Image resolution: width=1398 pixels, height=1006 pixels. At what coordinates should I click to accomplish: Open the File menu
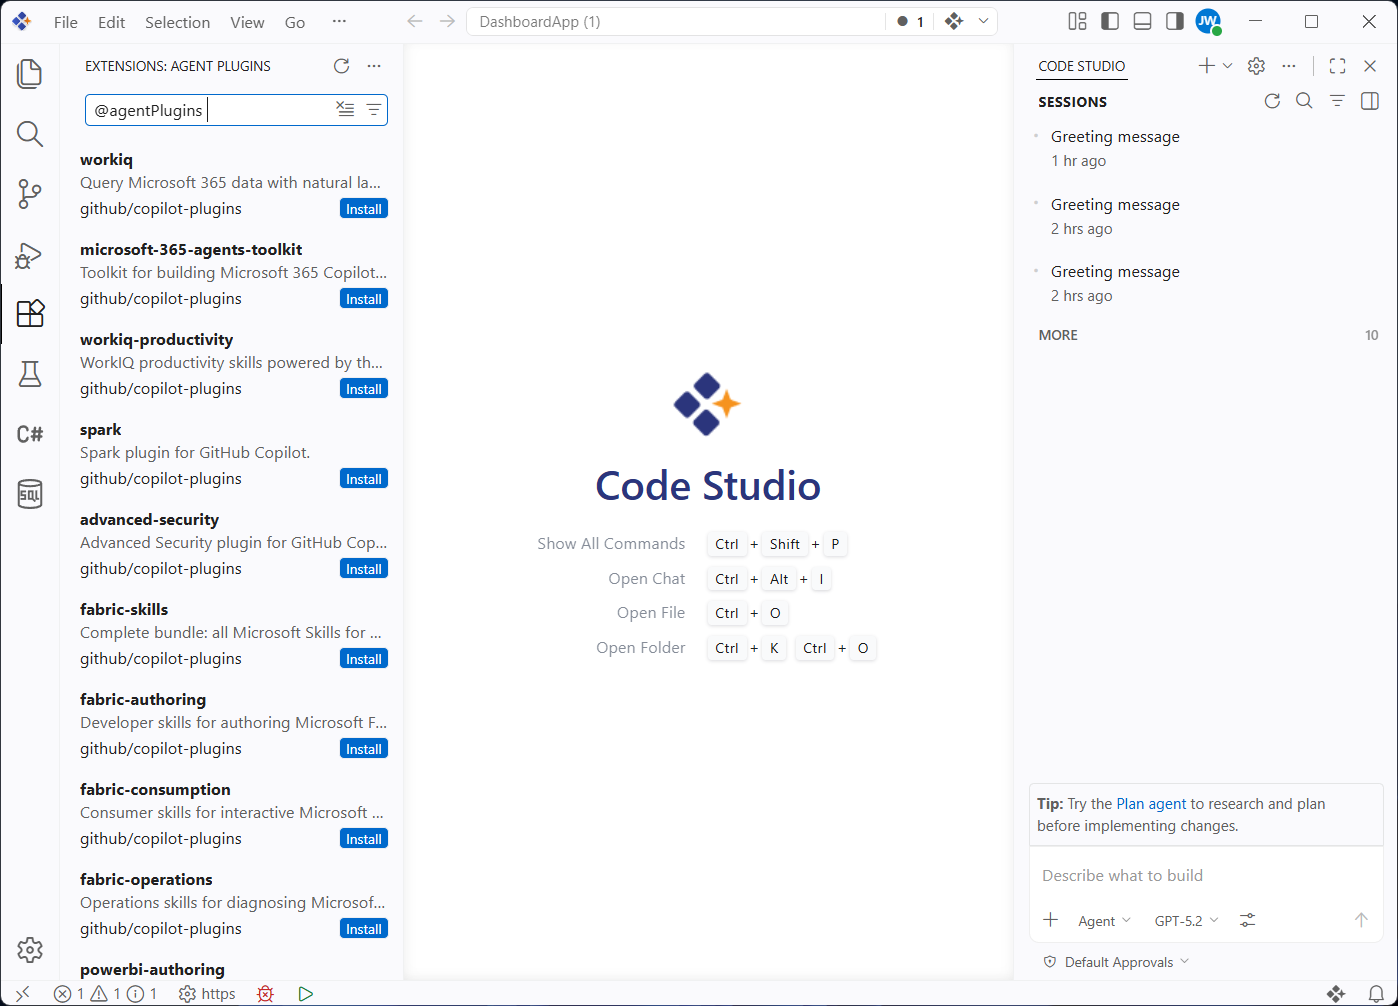66,22
